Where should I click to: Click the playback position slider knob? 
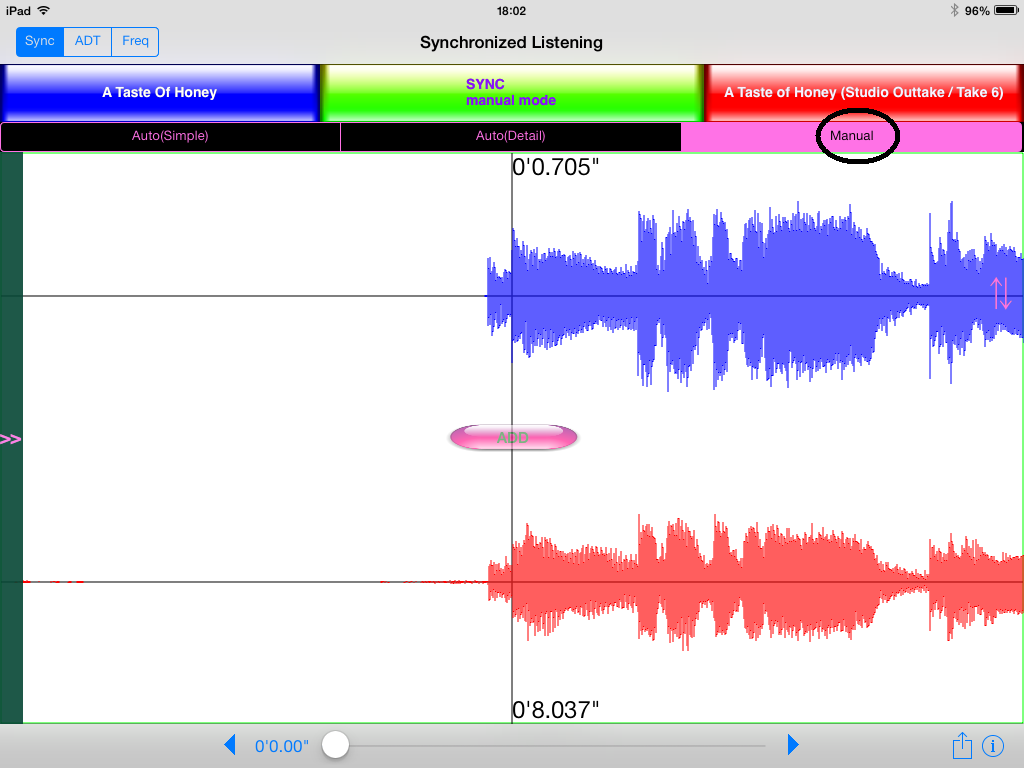(x=335, y=744)
